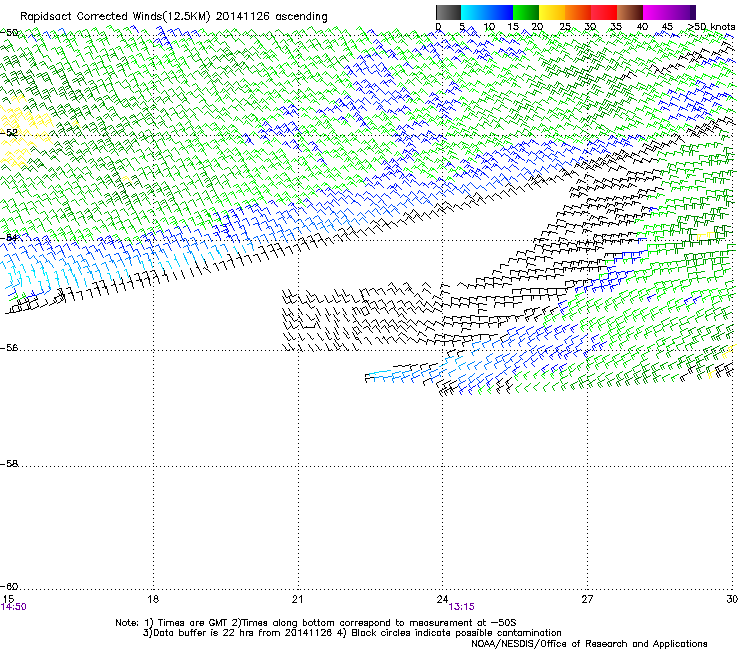The height and width of the screenshot is (650, 740).
Task: Click the purple time stamp '14:50'
Action: [13, 607]
